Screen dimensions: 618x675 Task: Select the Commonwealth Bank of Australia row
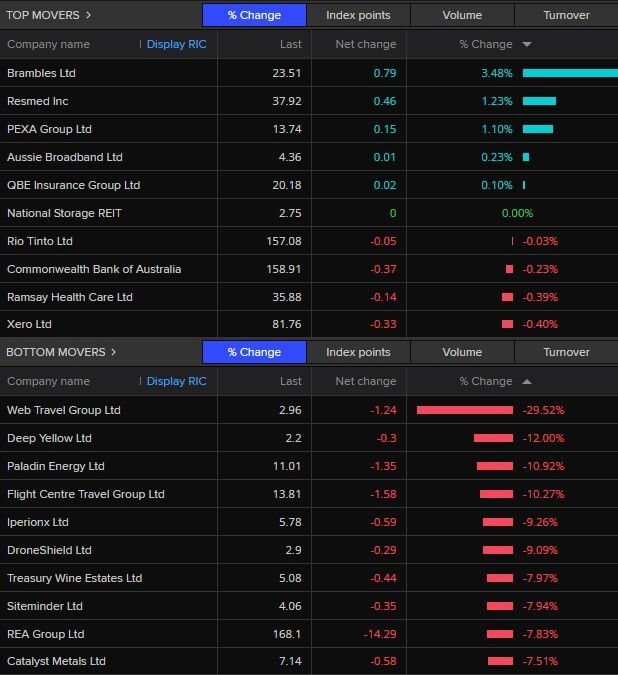point(94,269)
